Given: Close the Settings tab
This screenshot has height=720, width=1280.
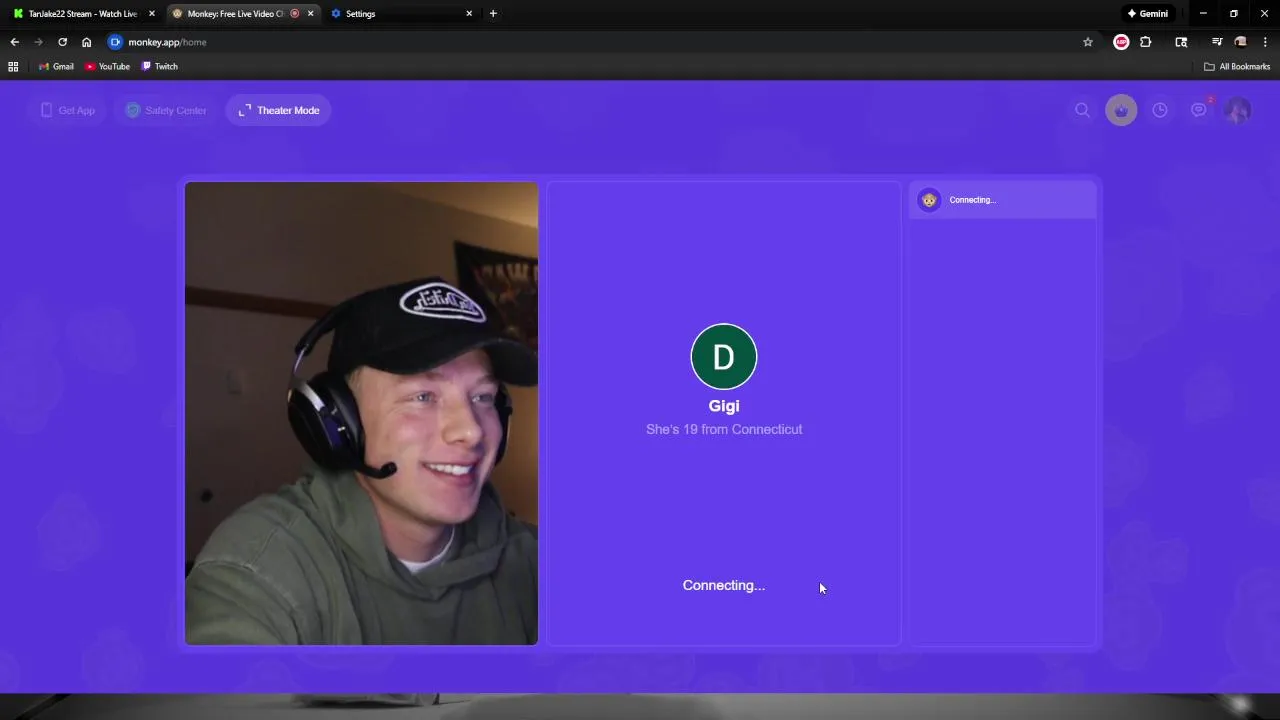Looking at the screenshot, I should point(469,14).
